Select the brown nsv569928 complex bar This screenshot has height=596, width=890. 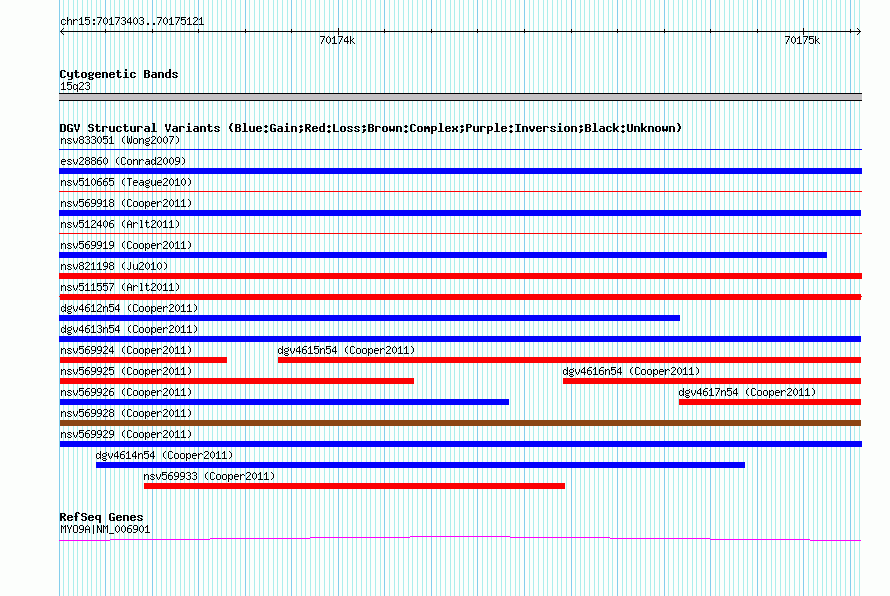[x=460, y=423]
